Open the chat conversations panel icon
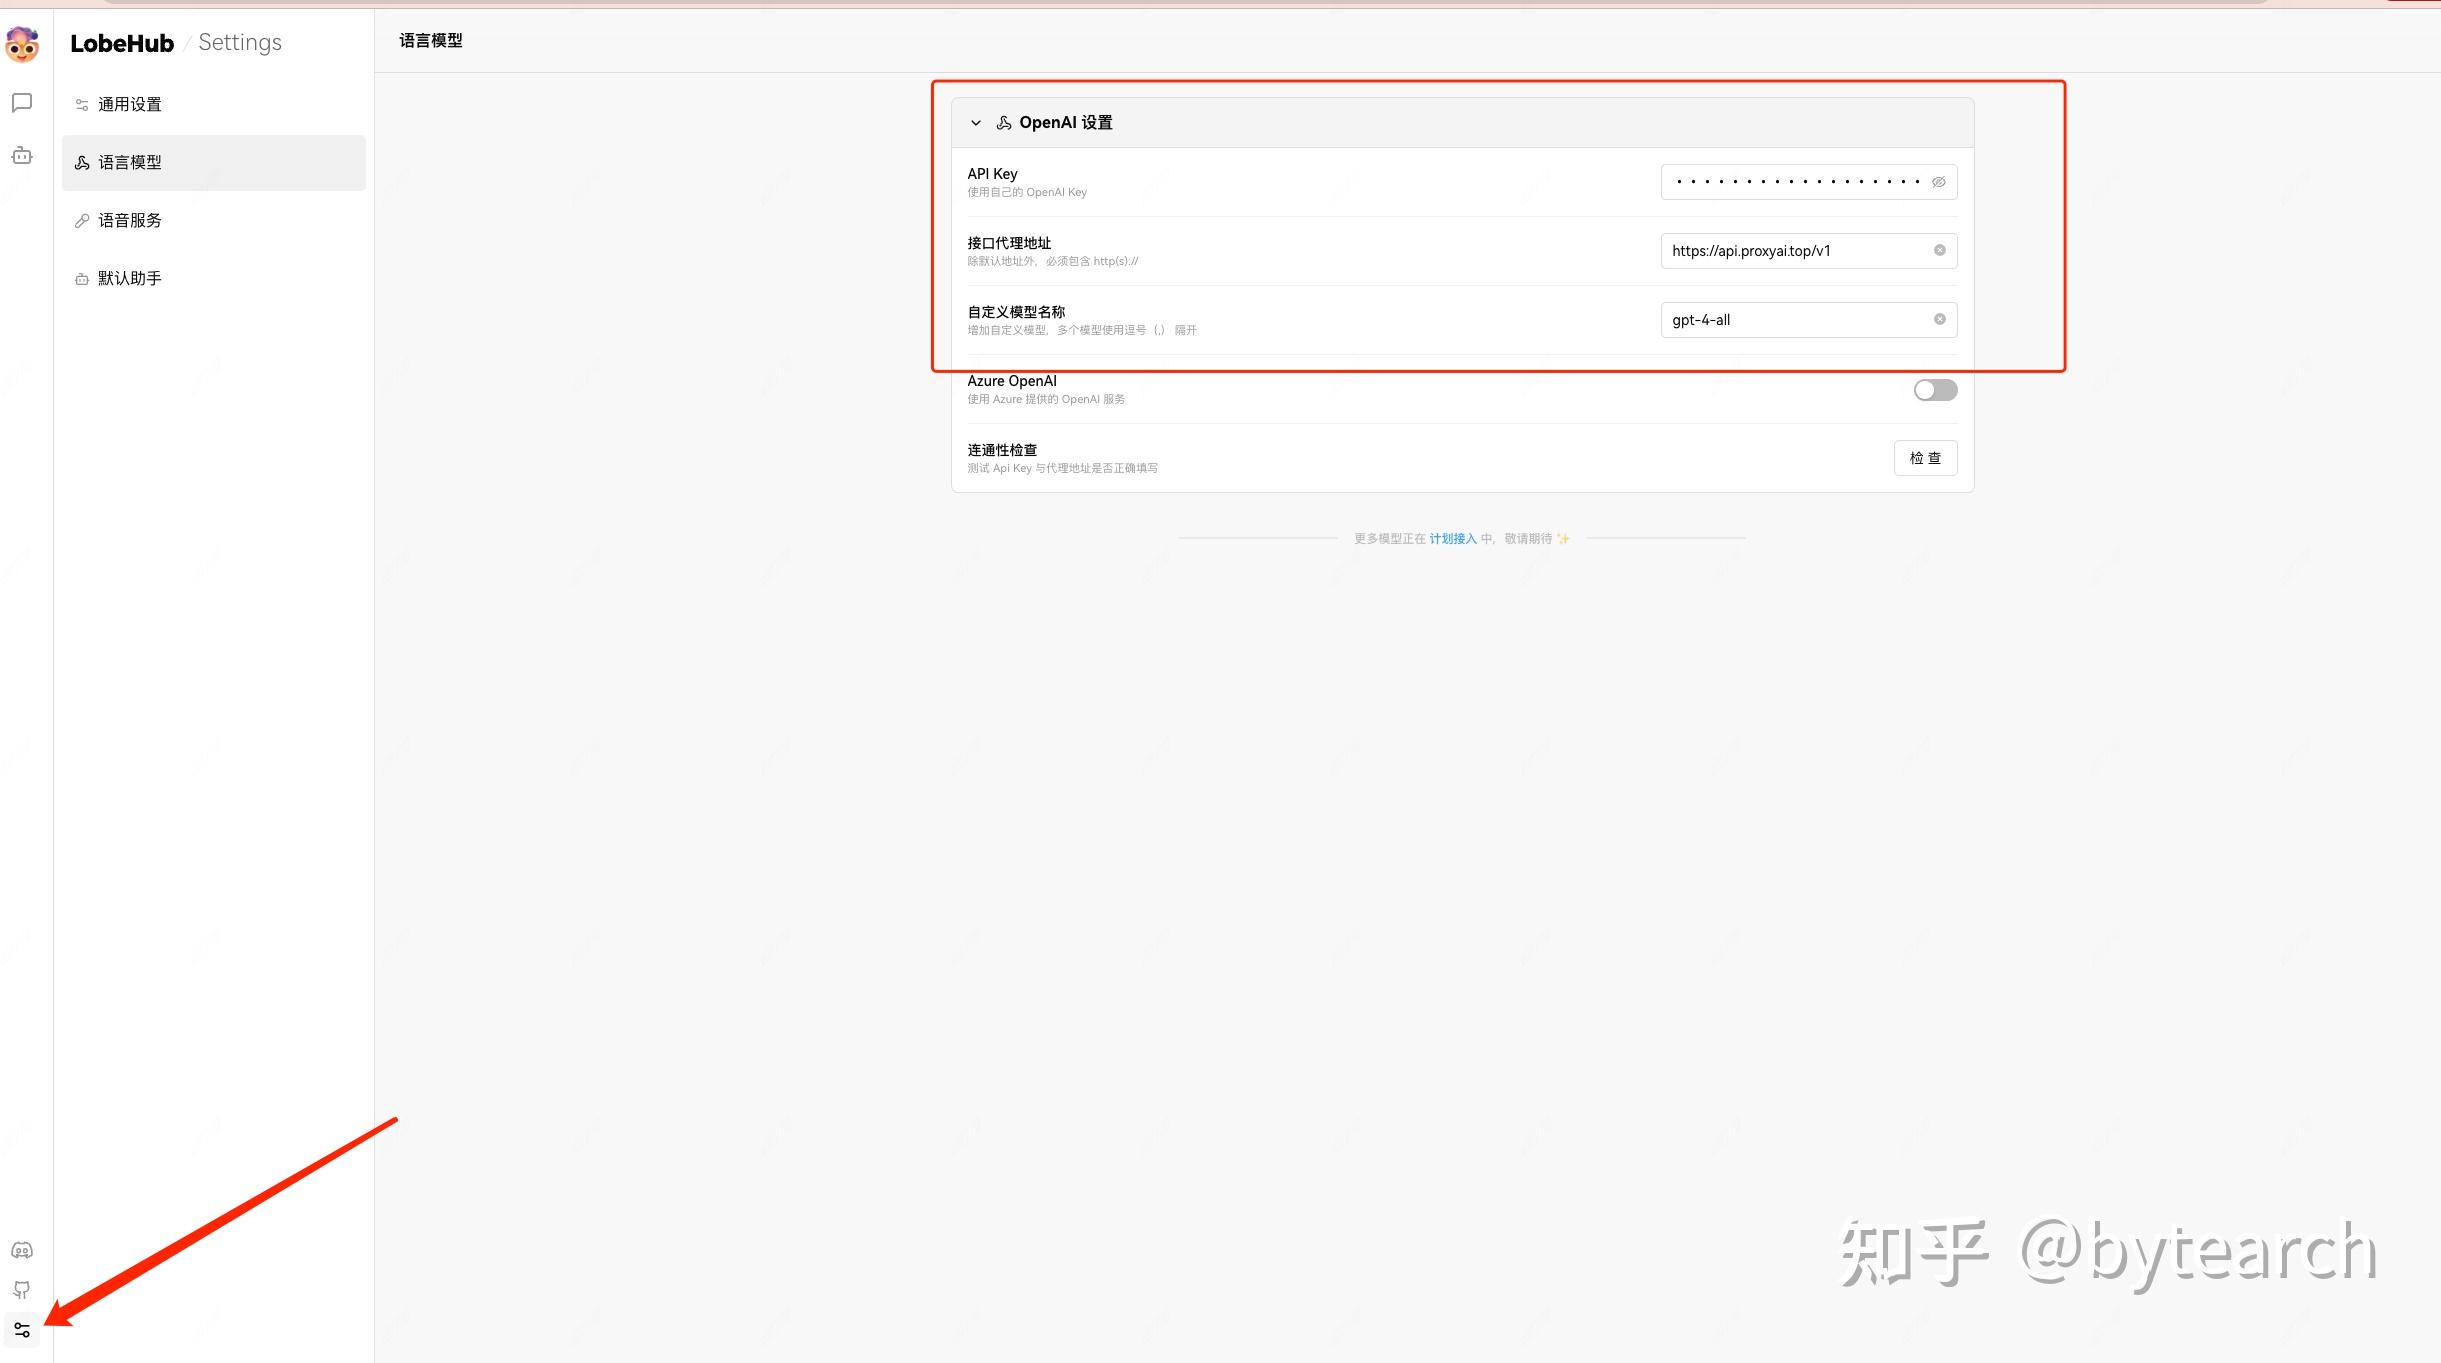Viewport: 2441px width, 1363px height. (22, 103)
